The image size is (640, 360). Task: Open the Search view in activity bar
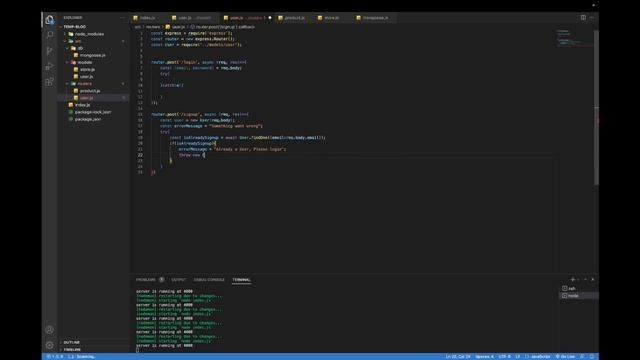[49, 35]
